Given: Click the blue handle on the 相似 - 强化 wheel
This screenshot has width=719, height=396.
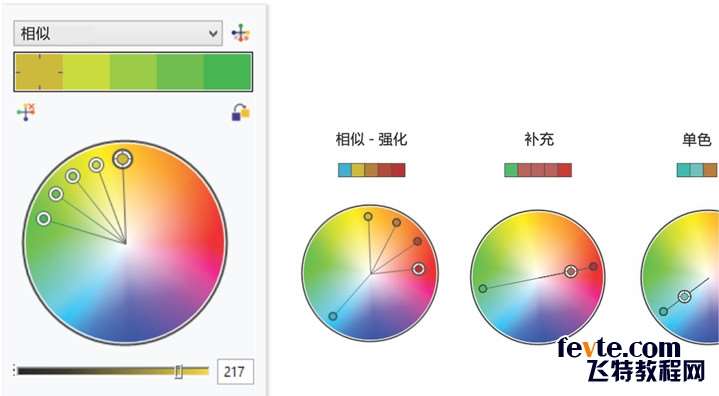Looking at the screenshot, I should click(x=333, y=316).
